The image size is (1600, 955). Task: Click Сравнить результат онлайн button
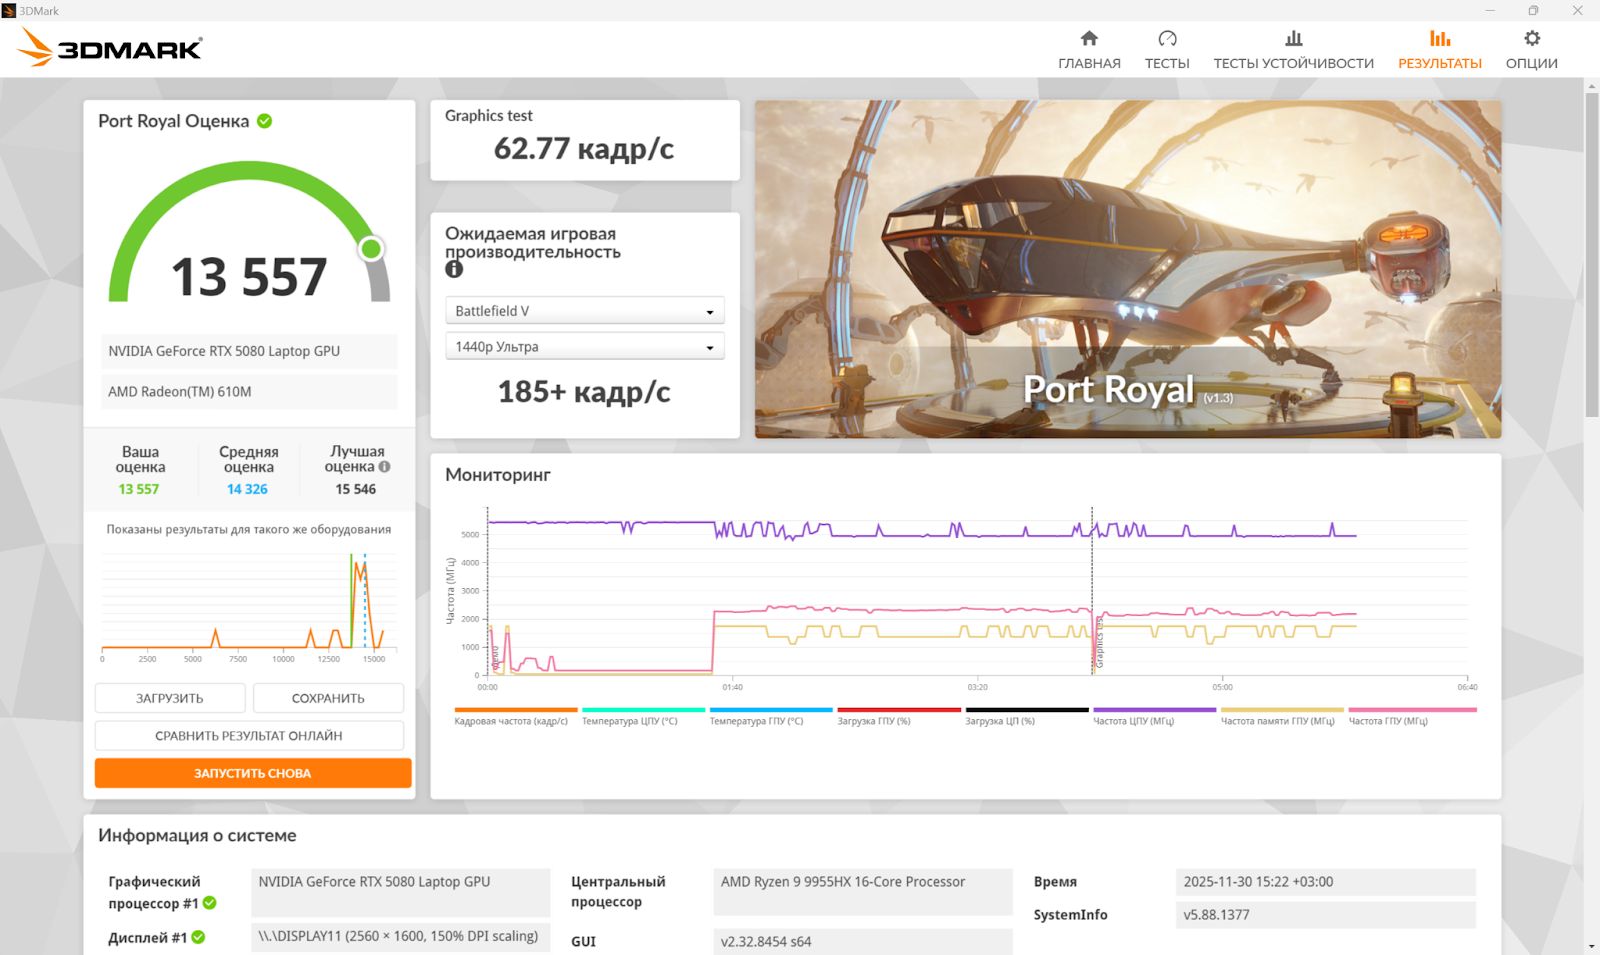pos(249,736)
